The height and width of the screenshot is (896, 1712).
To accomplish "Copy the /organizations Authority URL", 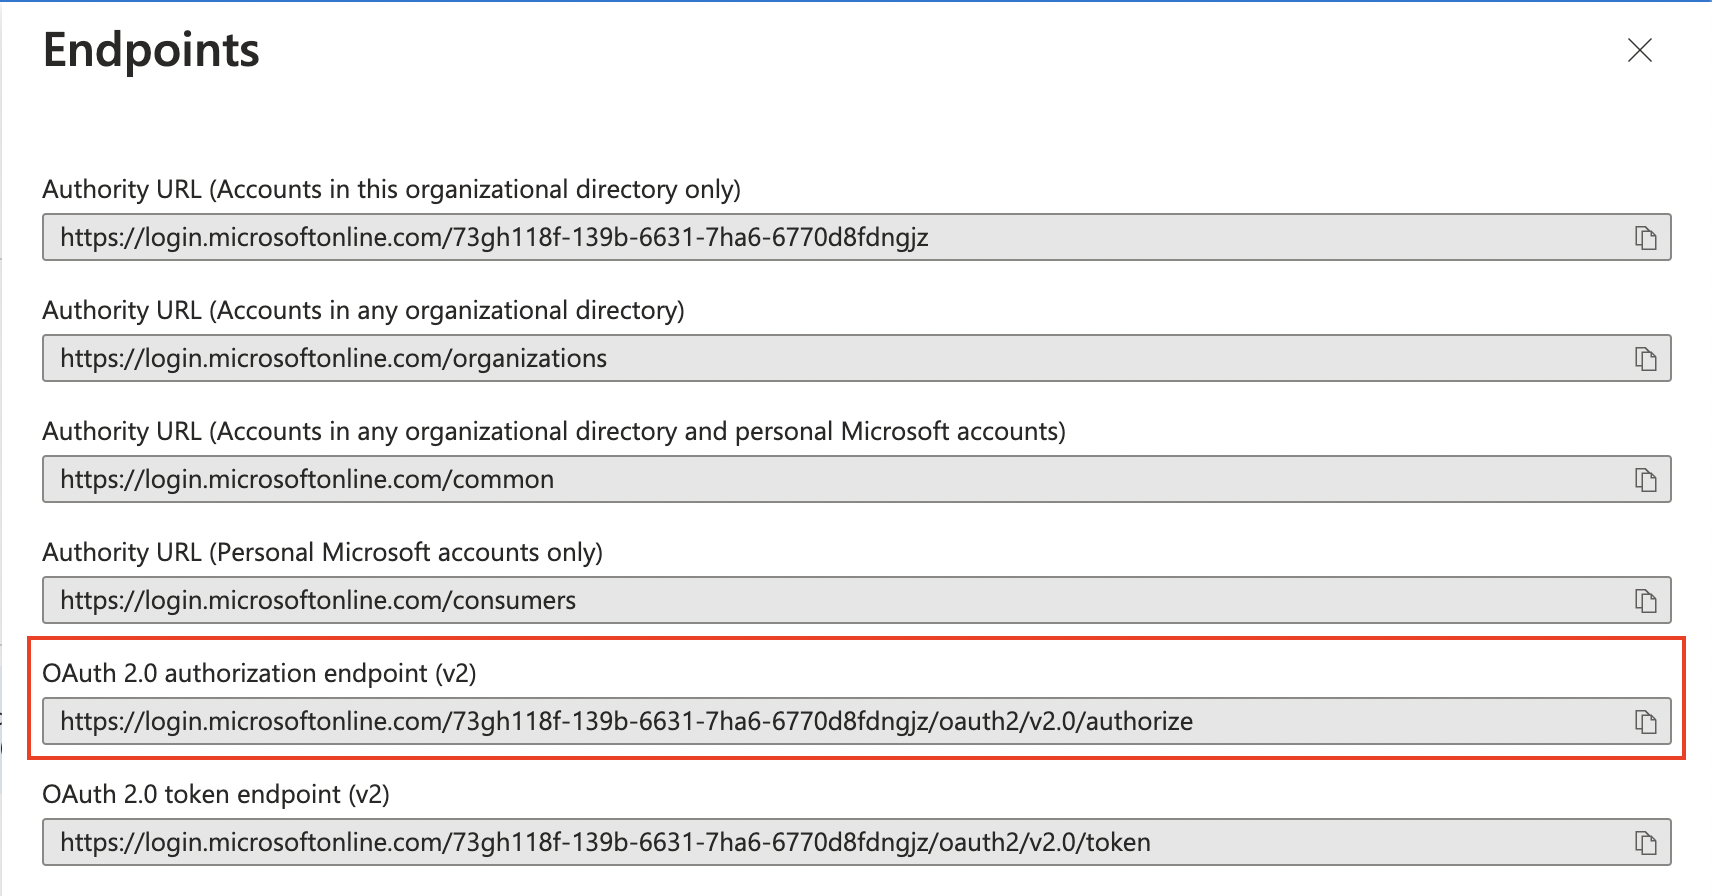I will [x=1645, y=359].
